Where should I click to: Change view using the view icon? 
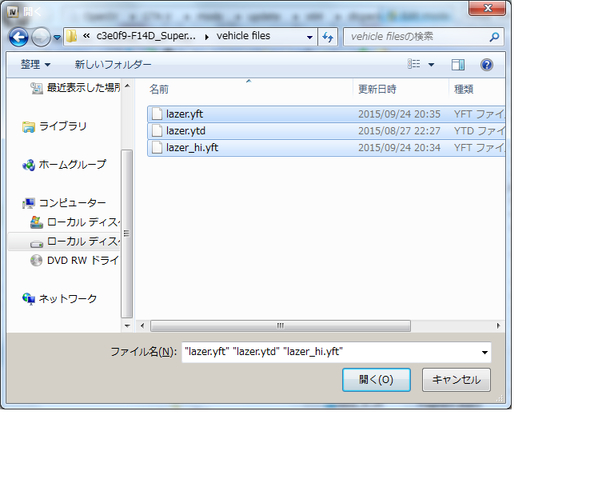pyautogui.click(x=414, y=64)
